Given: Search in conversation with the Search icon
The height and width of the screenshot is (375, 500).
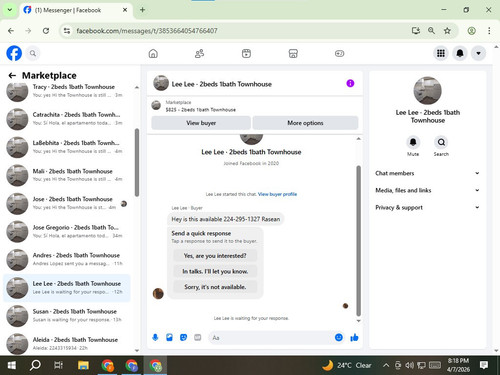Looking at the screenshot, I should pyautogui.click(x=441, y=142).
